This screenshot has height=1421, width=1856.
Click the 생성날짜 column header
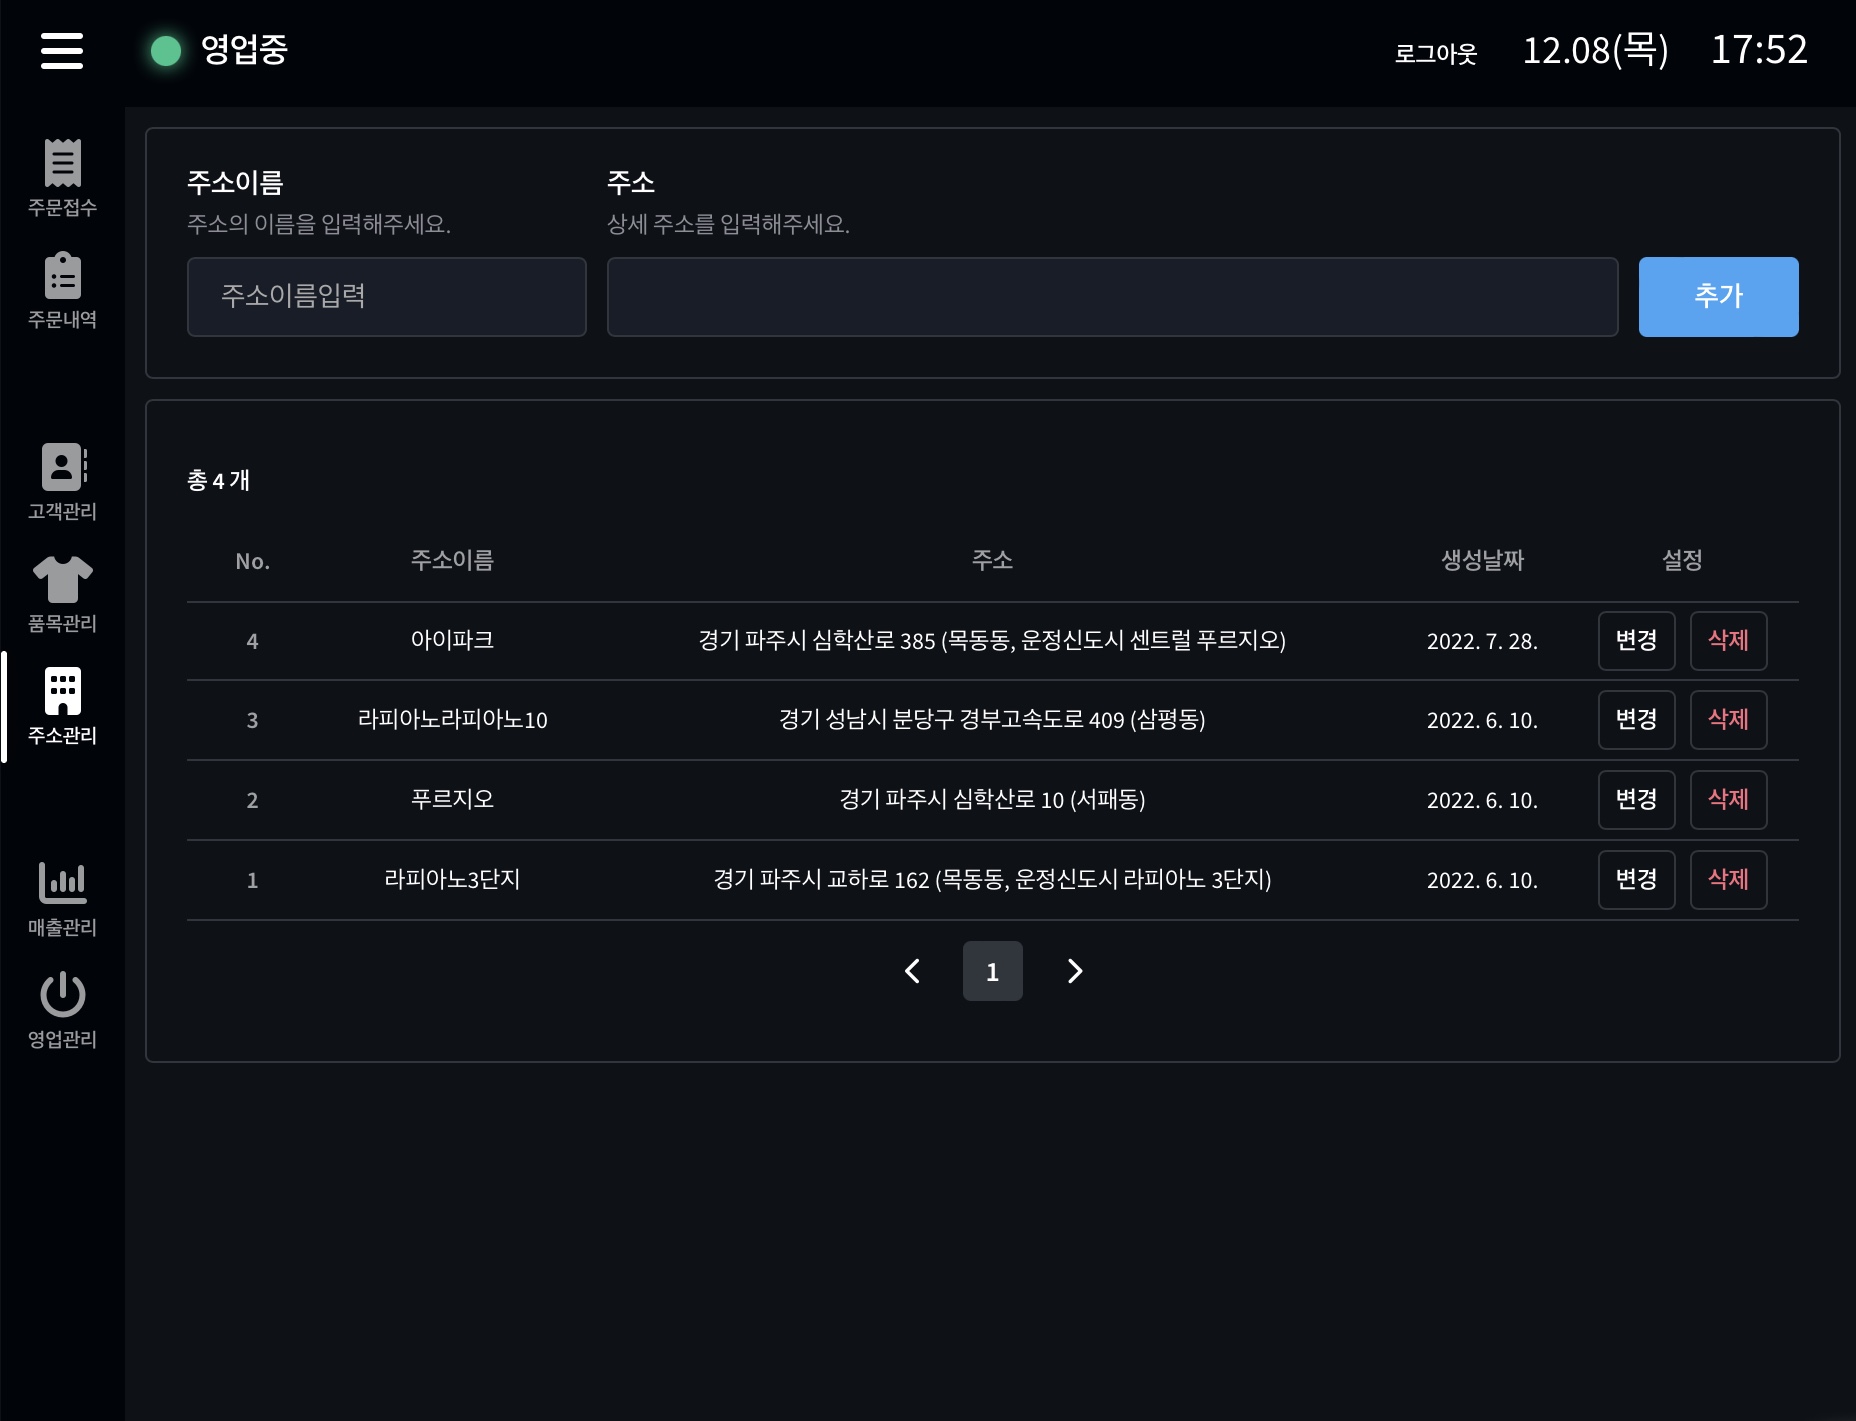tap(1482, 561)
